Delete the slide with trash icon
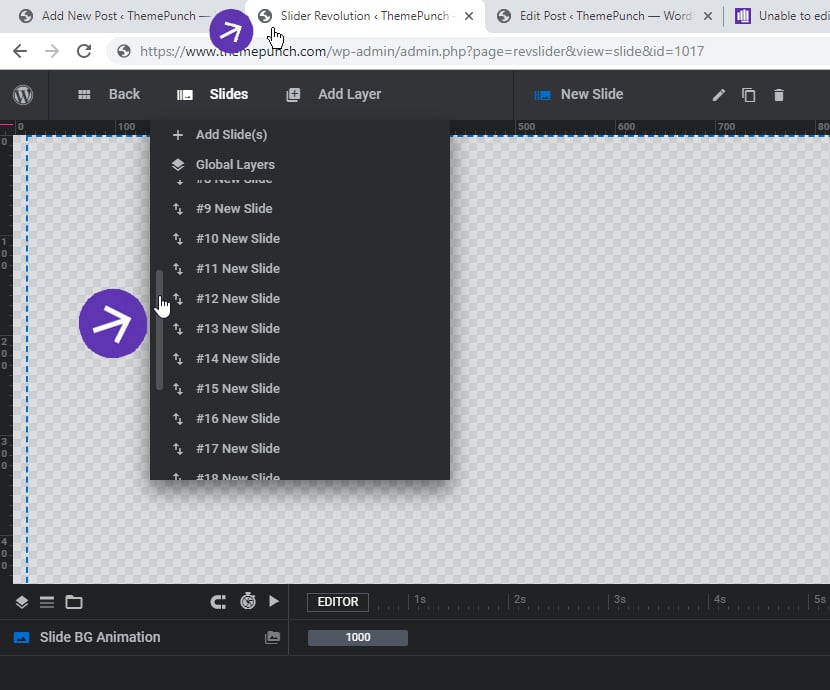Viewport: 830px width, 690px height. point(779,95)
